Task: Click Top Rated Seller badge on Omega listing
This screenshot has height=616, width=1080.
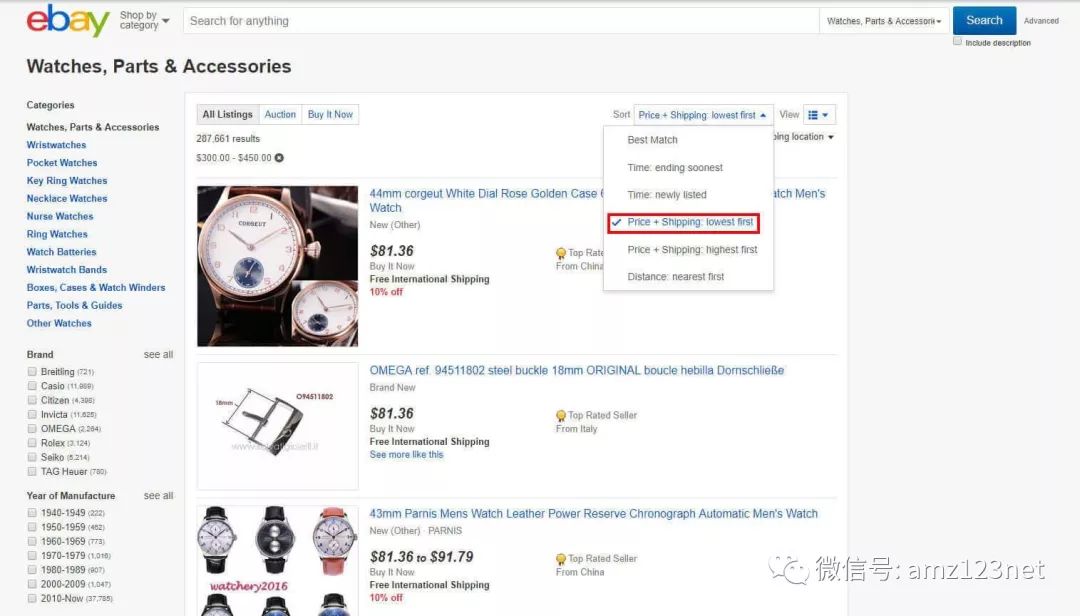Action: [602, 416]
